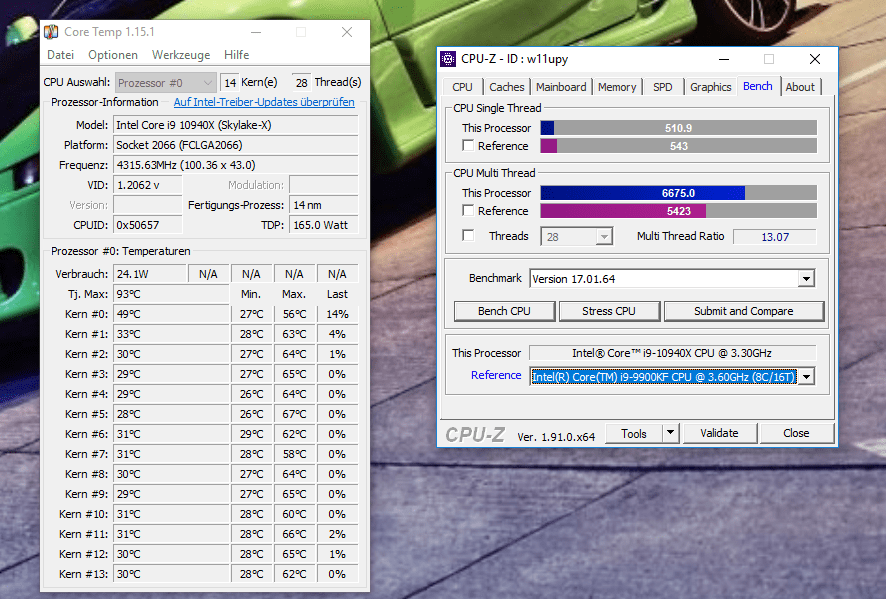Click the Model field Intel Core i9 10940X
The width and height of the screenshot is (886, 599).
point(236,125)
